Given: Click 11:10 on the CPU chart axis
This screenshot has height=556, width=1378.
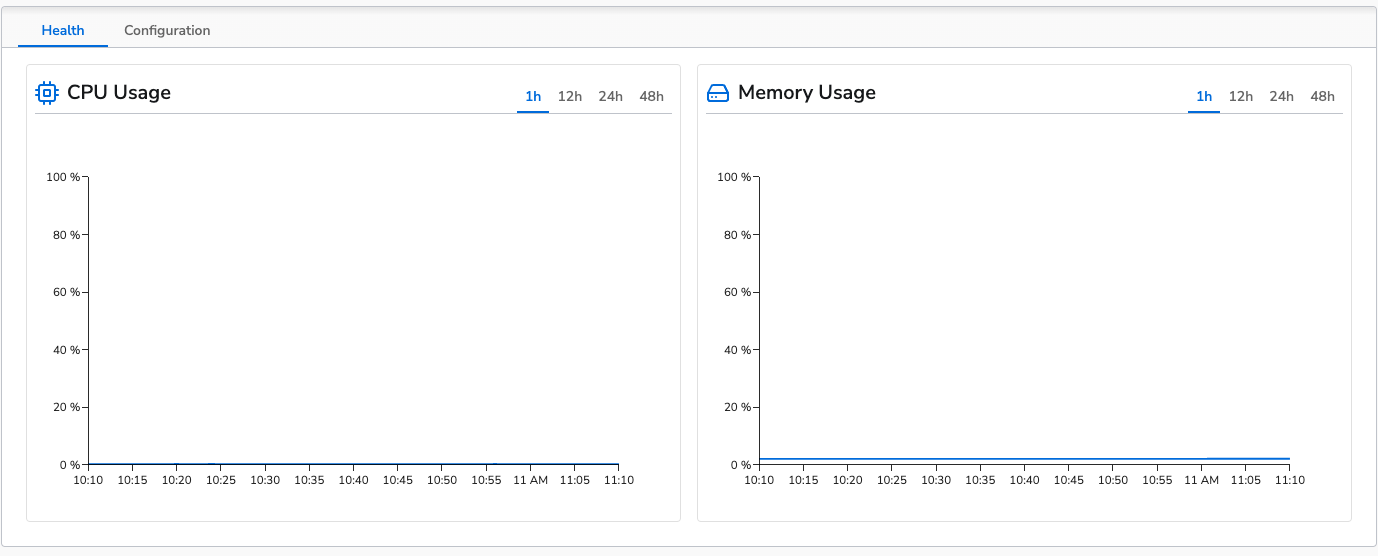Looking at the screenshot, I should 618,480.
